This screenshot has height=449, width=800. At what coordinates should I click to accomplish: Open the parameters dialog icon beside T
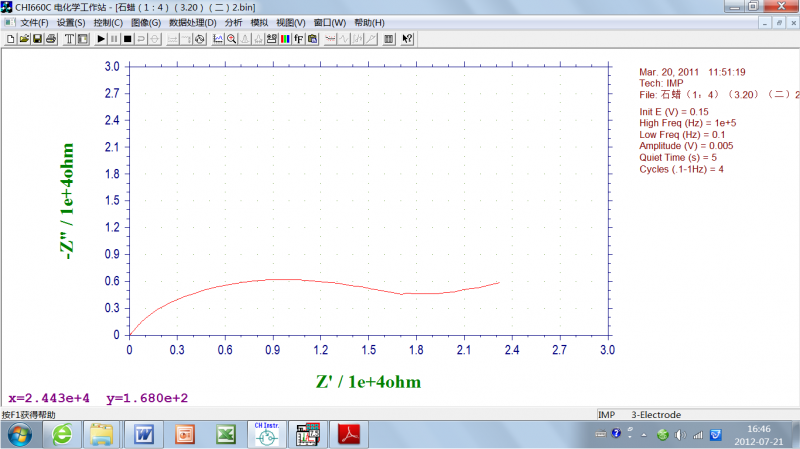coord(83,39)
